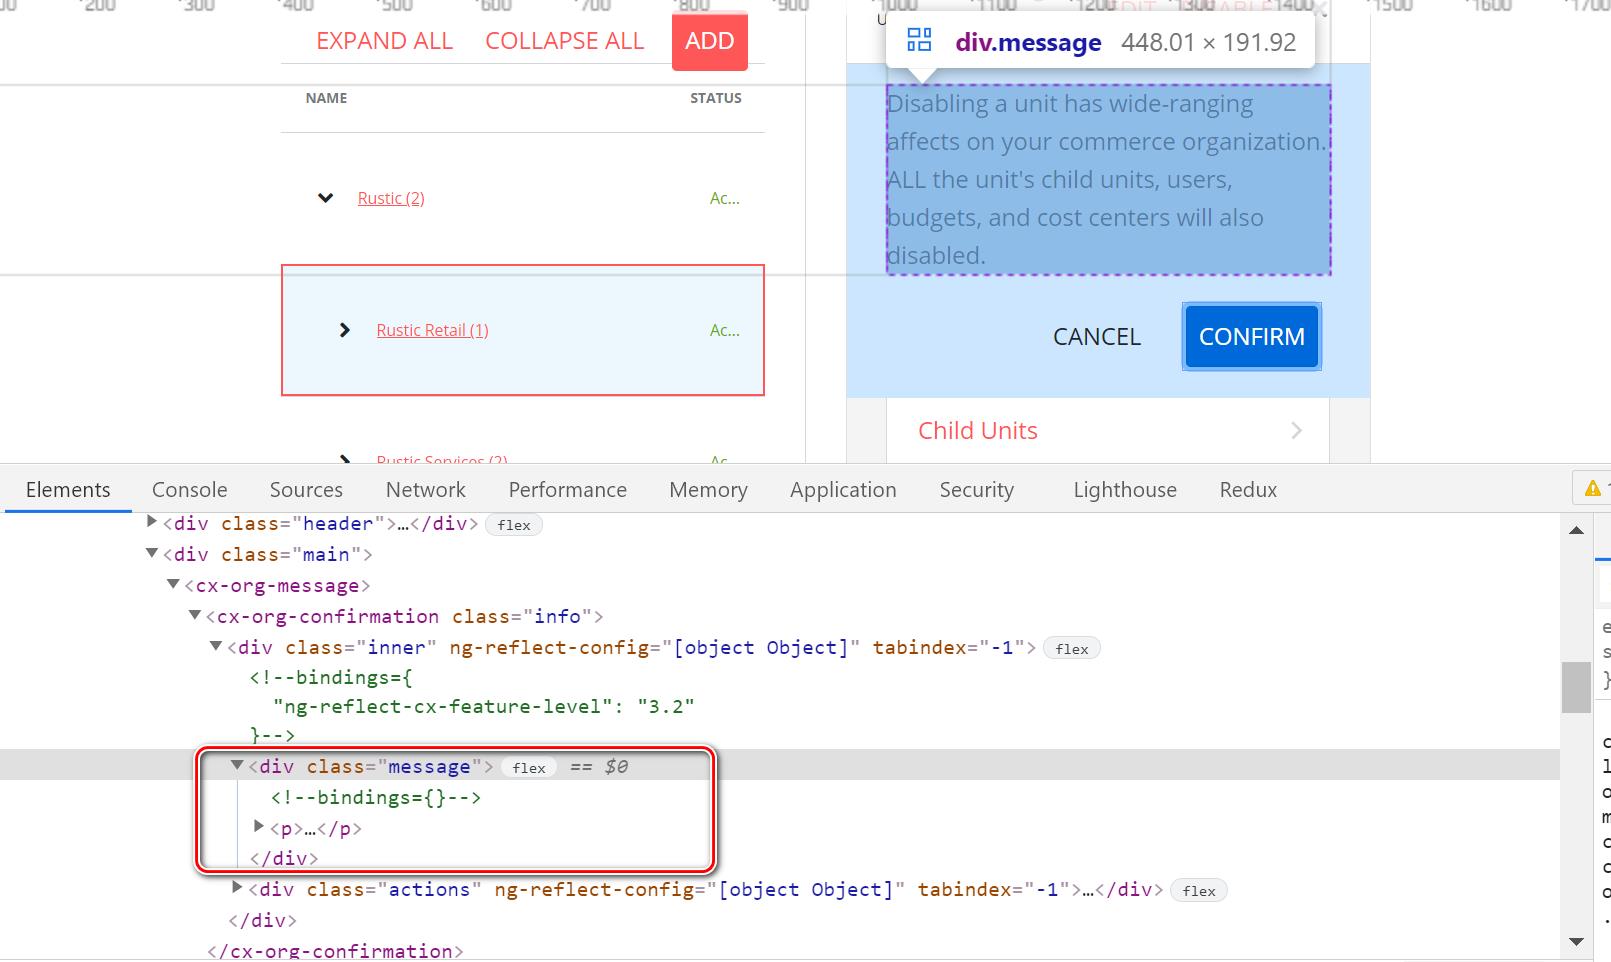This screenshot has width=1611, height=962.
Task: Open the Sources tab
Action: tap(306, 490)
